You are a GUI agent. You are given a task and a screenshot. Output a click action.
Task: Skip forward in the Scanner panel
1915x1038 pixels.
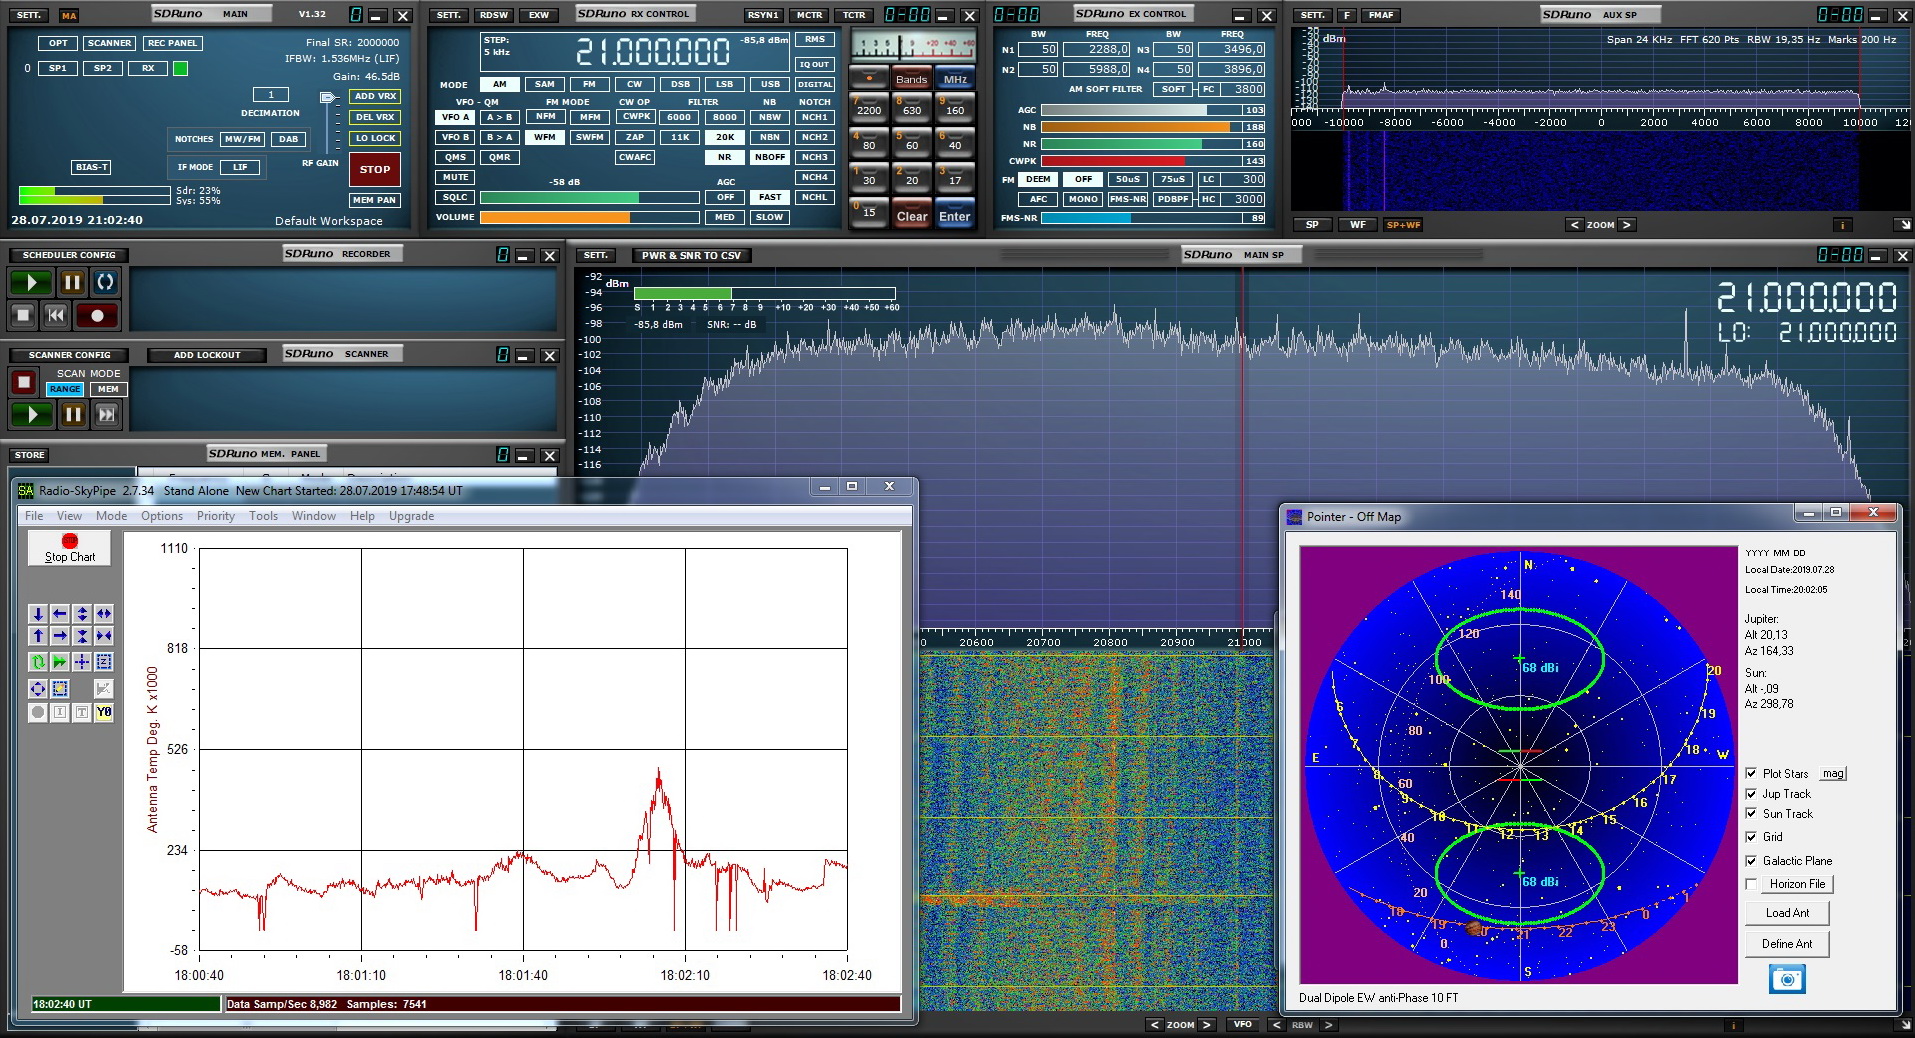[106, 414]
